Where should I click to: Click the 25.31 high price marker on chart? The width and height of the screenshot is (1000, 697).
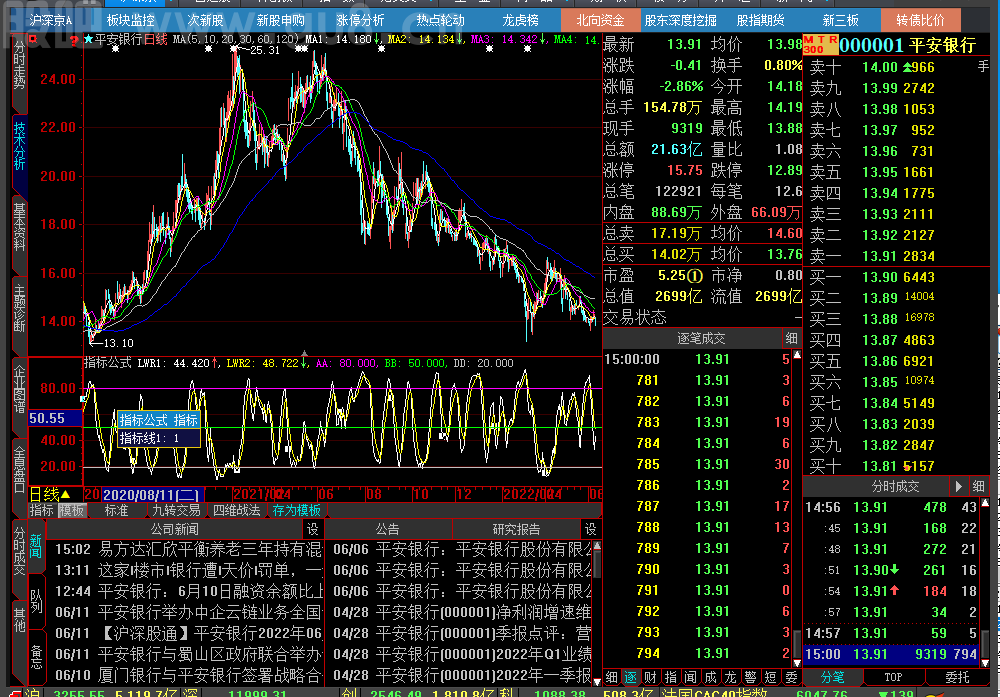[x=265, y=50]
